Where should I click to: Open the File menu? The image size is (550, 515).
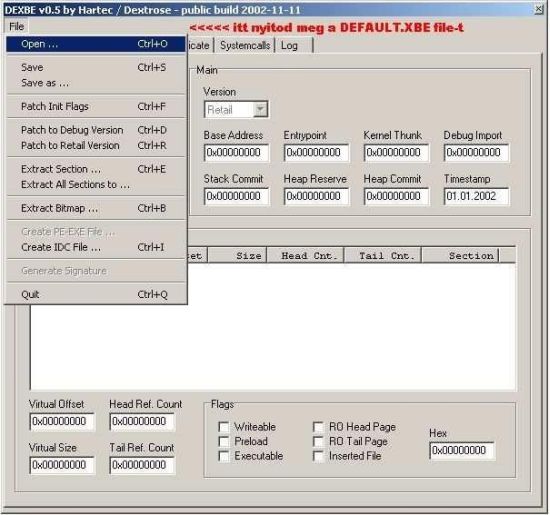coord(16,26)
